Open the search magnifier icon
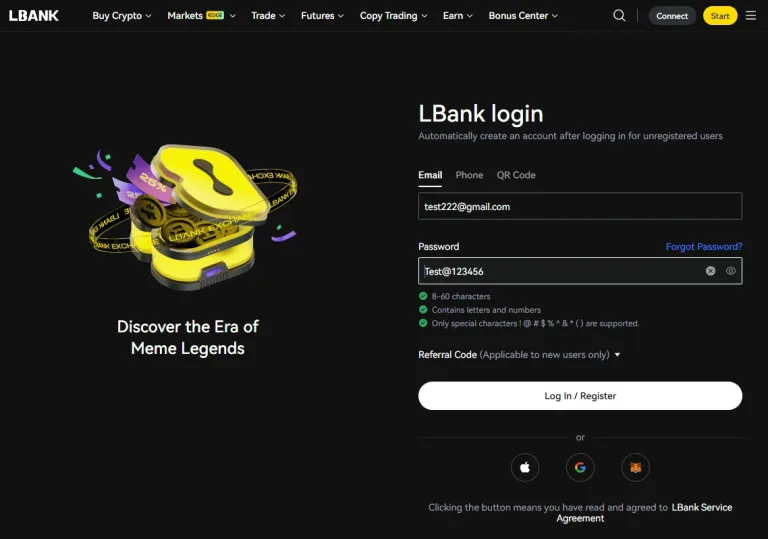This screenshot has height=539, width=768. click(x=619, y=16)
